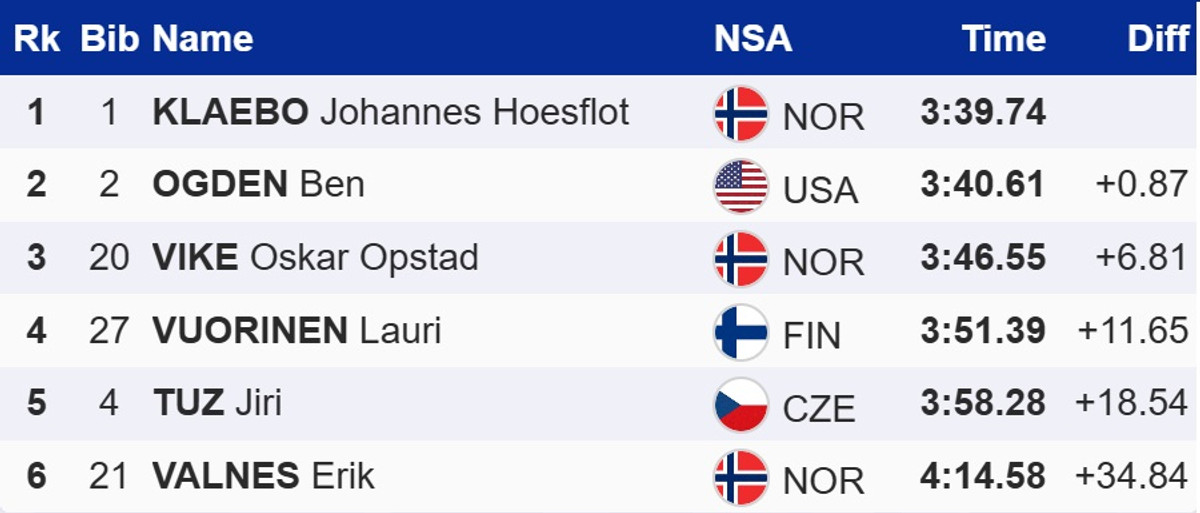This screenshot has height=513, width=1200.
Task: Click the +34.84 time difference
Action: (1132, 477)
